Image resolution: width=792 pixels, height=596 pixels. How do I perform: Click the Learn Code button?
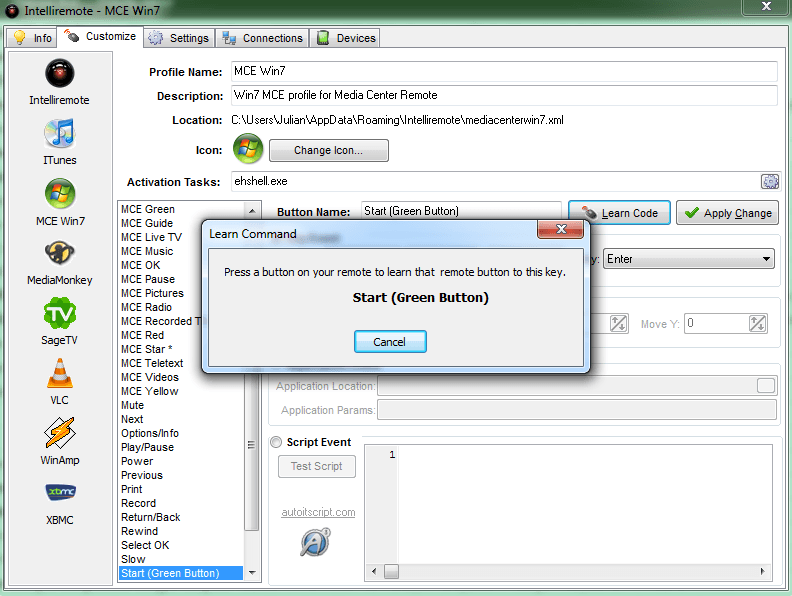(619, 213)
